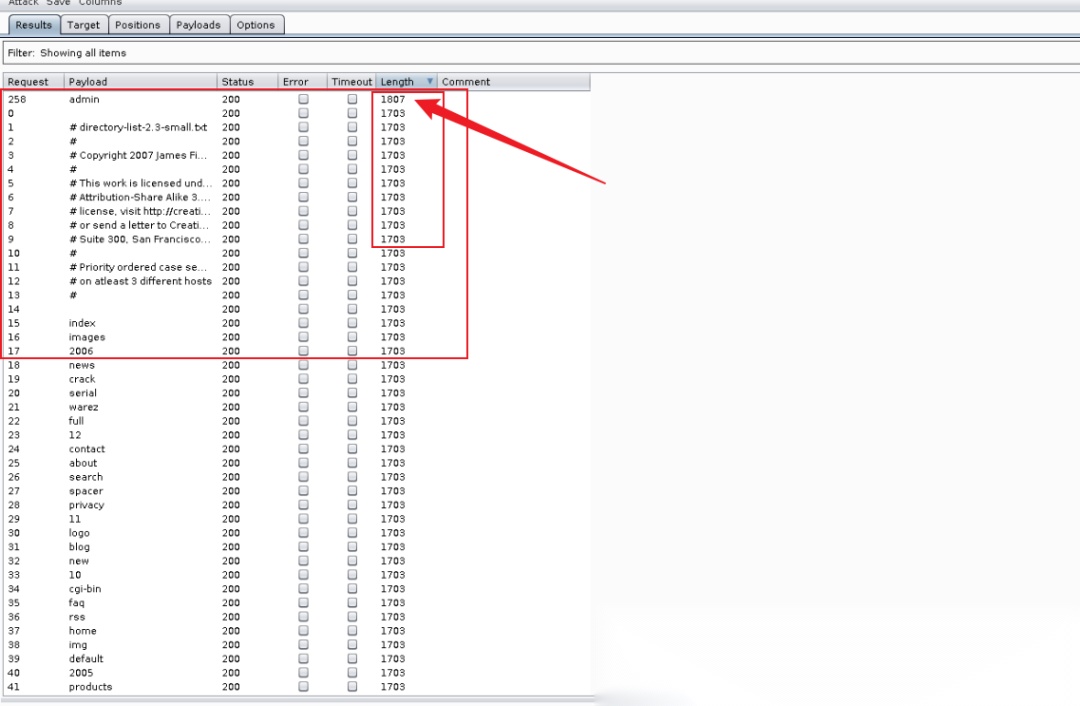
Task: Toggle Timeout checkbox for privacy row
Action: [352, 505]
